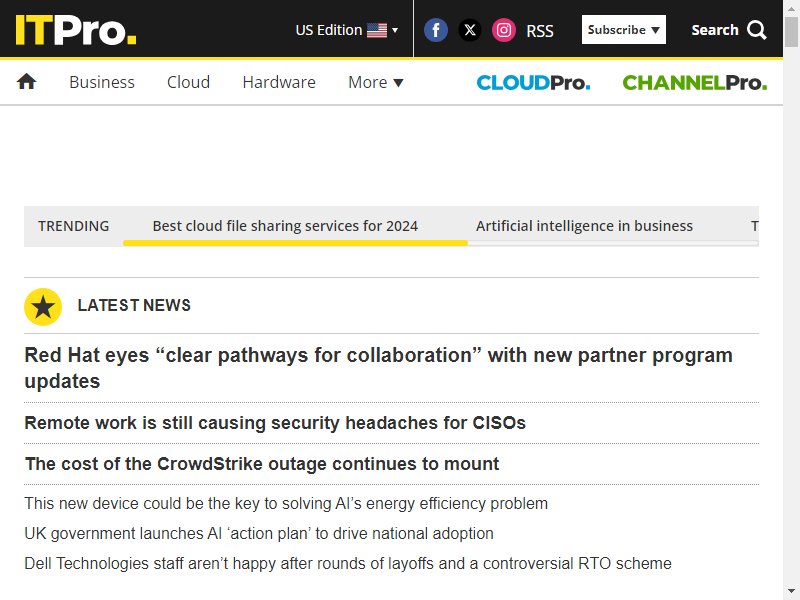Click the trending bar yellow progress slider
800x600 pixels.
295,243
